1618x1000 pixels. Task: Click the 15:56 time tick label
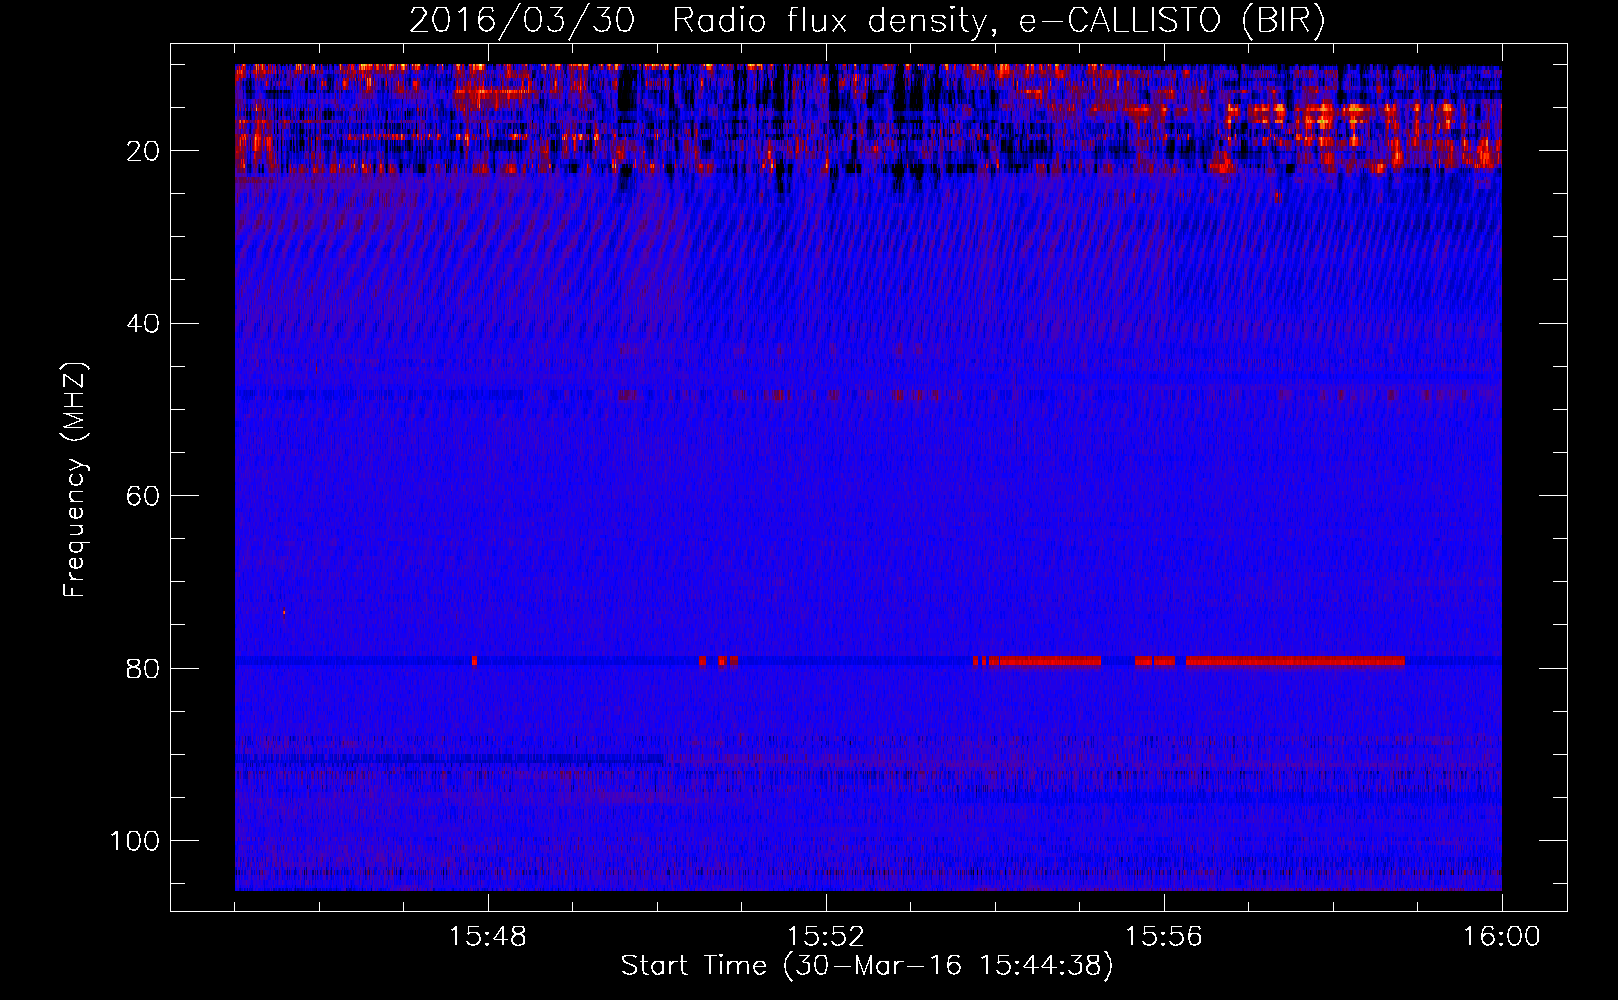coord(1164,937)
